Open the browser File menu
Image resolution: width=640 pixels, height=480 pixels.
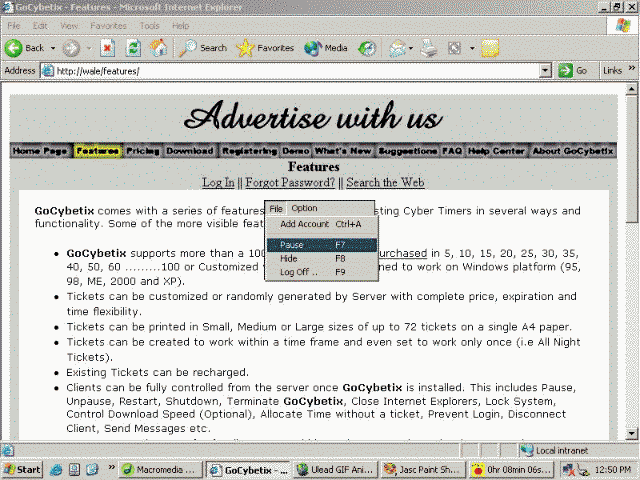[13, 26]
